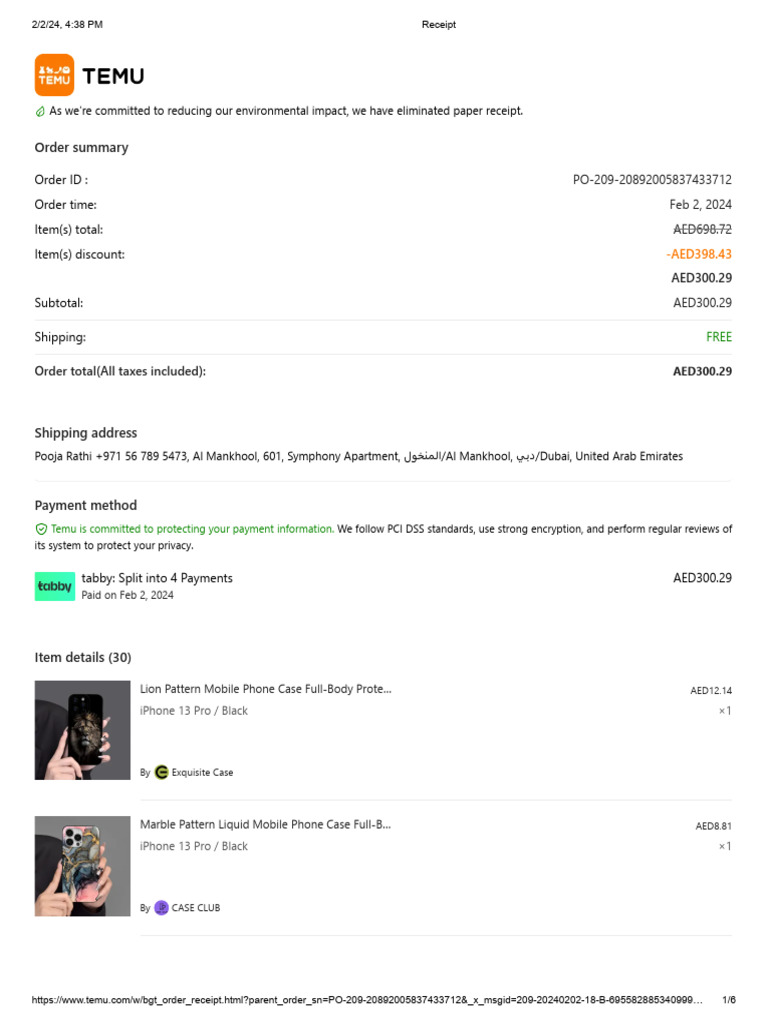This screenshot has height=1024, width=768.
Task: Open the Lion Pattern Mobile Phone Case title
Action: [265, 689]
